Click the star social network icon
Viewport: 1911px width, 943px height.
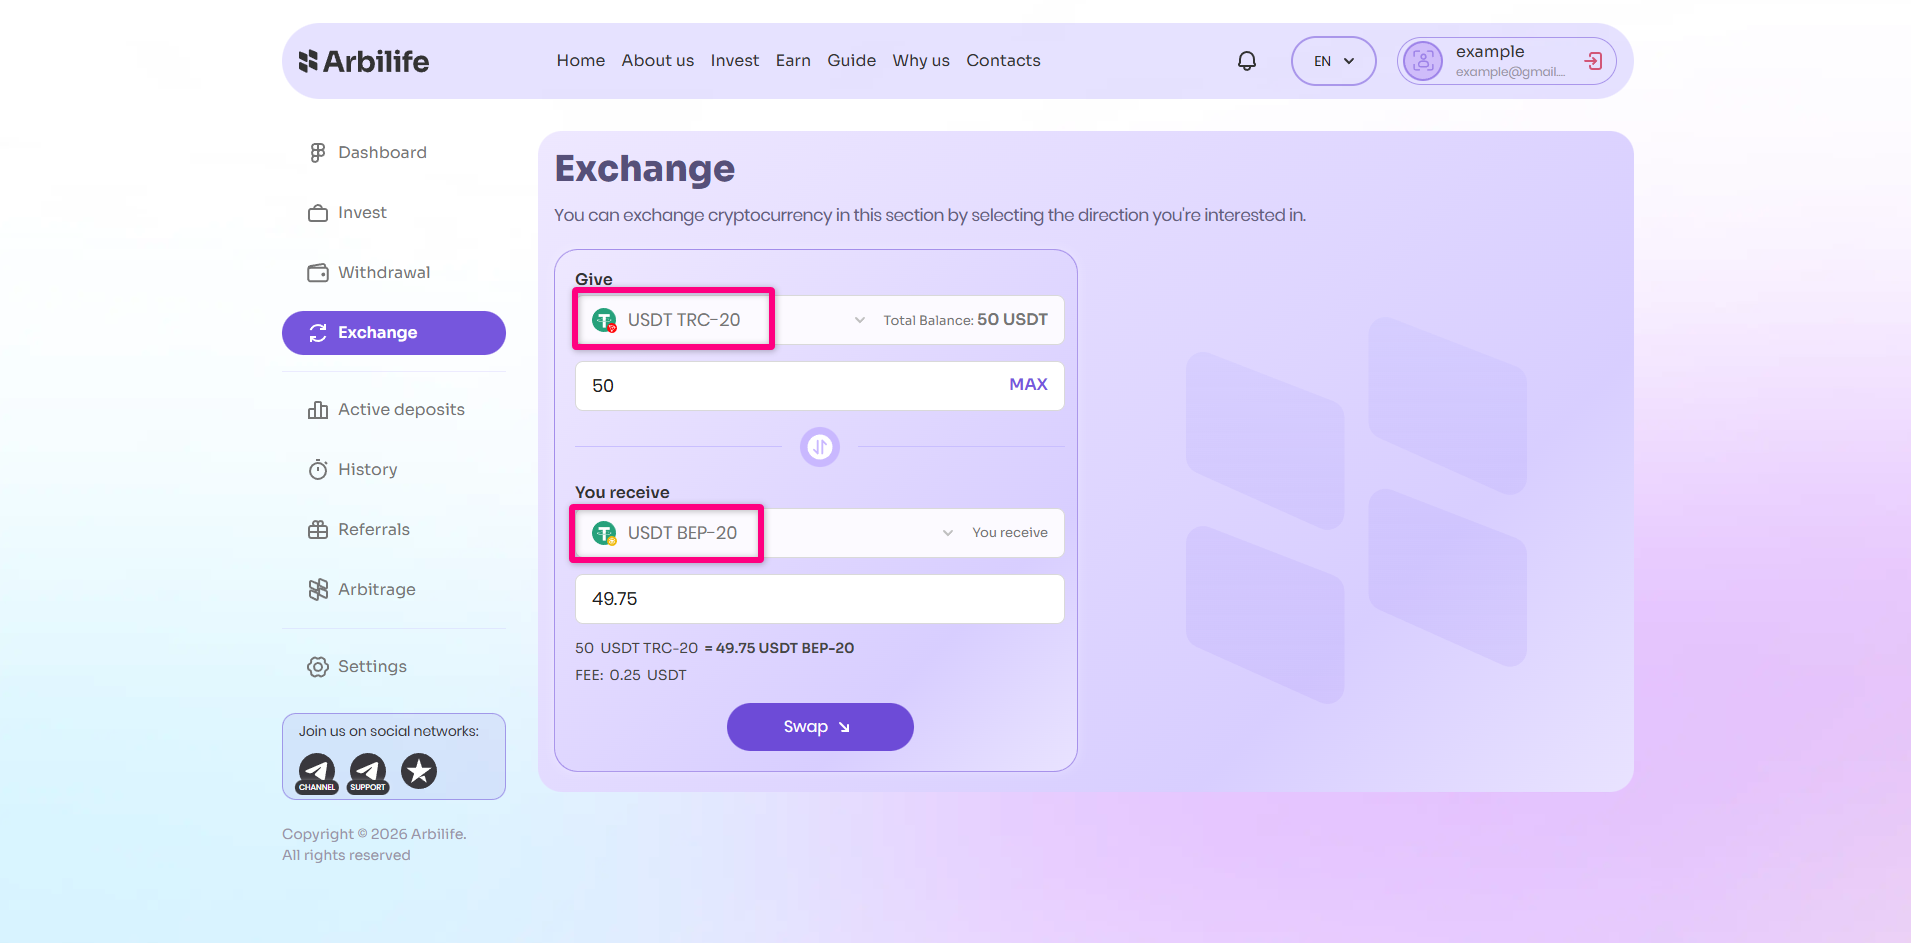[419, 771]
